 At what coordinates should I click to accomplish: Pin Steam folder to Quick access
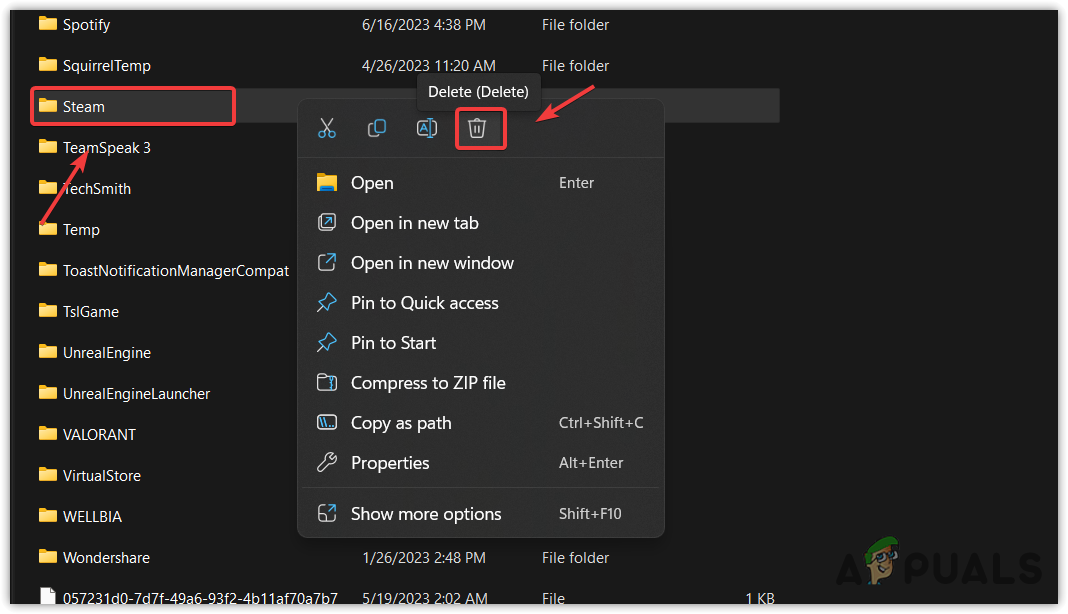tap(424, 303)
